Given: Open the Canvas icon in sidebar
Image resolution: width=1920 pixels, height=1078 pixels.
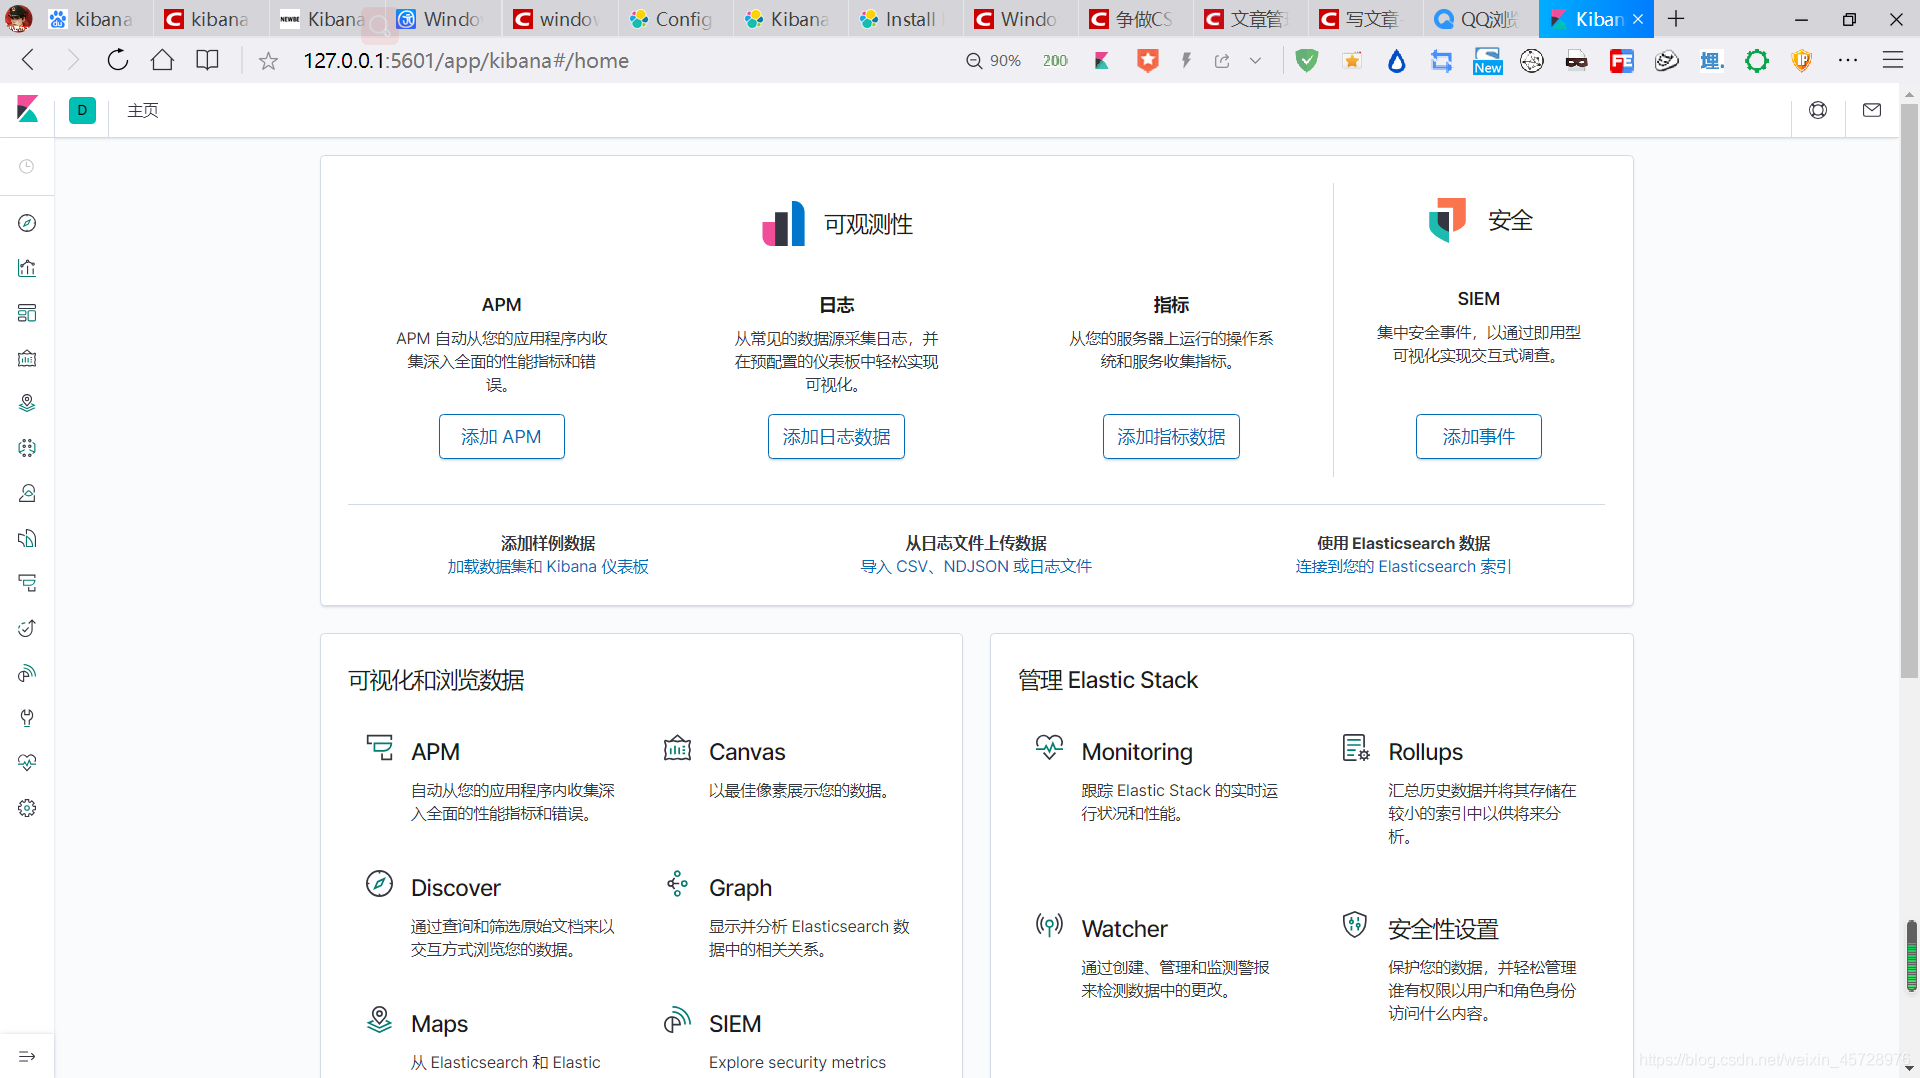Looking at the screenshot, I should point(27,358).
